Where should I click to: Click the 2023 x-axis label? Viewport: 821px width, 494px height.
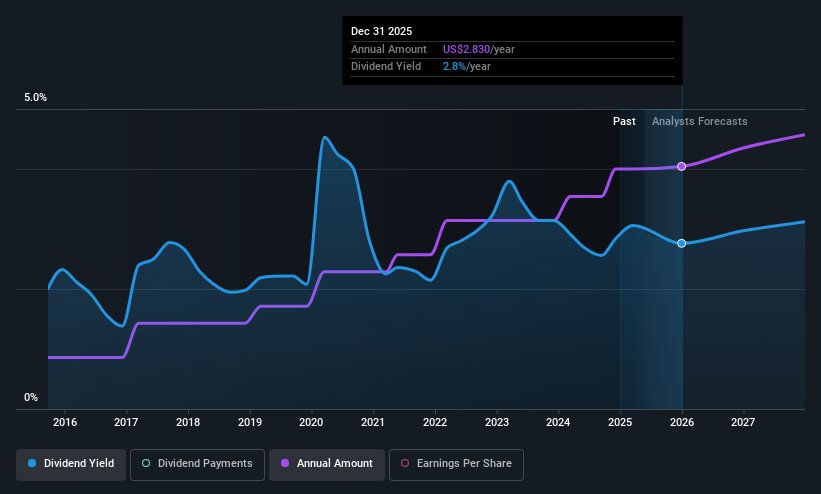(497, 422)
